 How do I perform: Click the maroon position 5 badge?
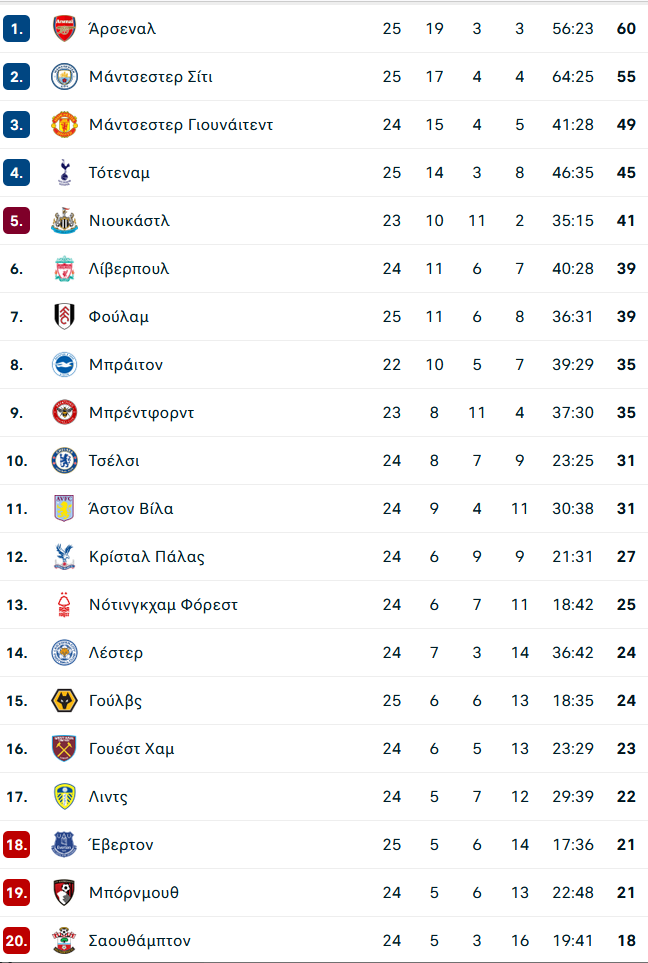(17, 220)
